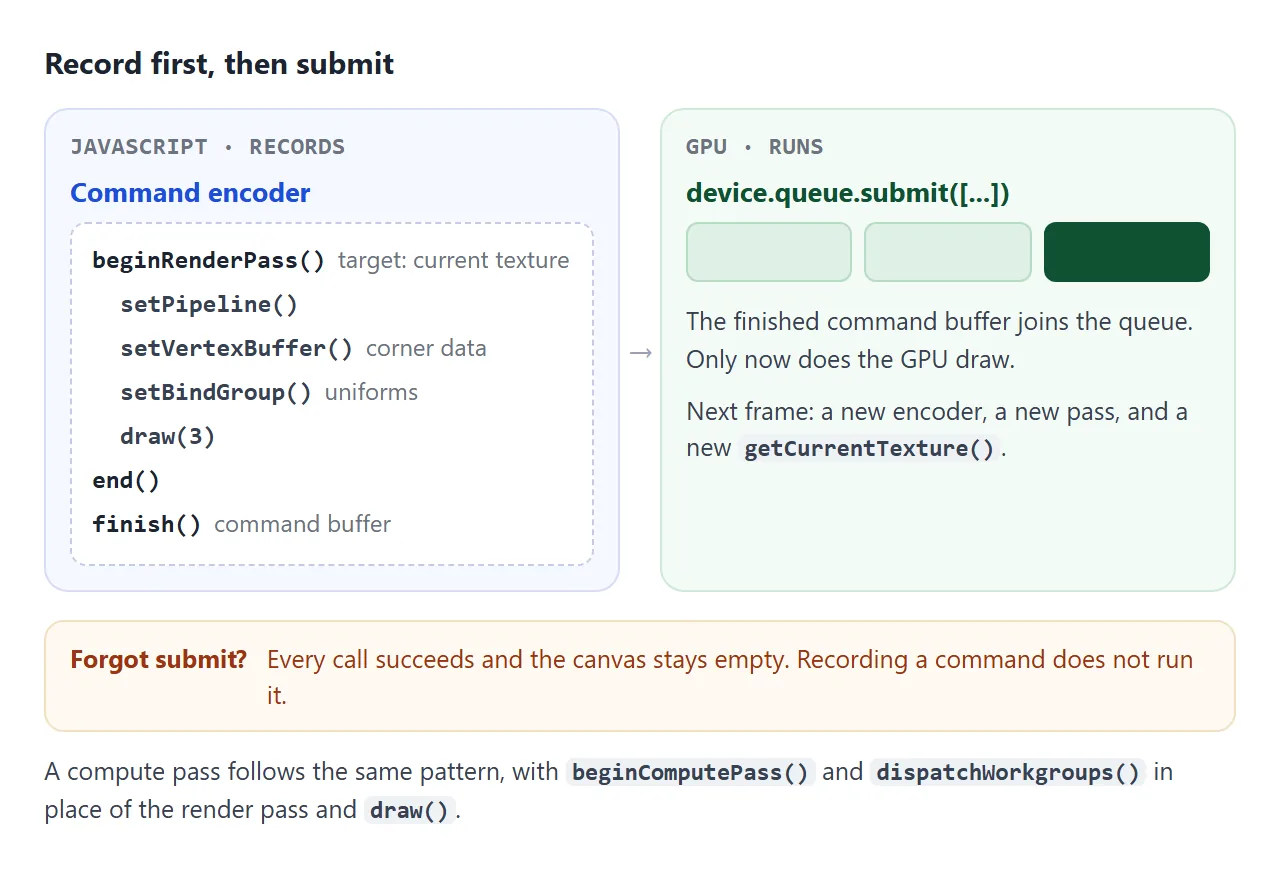Click the "GPU · RUNS" label
The height and width of the screenshot is (874, 1280).
pyautogui.click(x=755, y=147)
